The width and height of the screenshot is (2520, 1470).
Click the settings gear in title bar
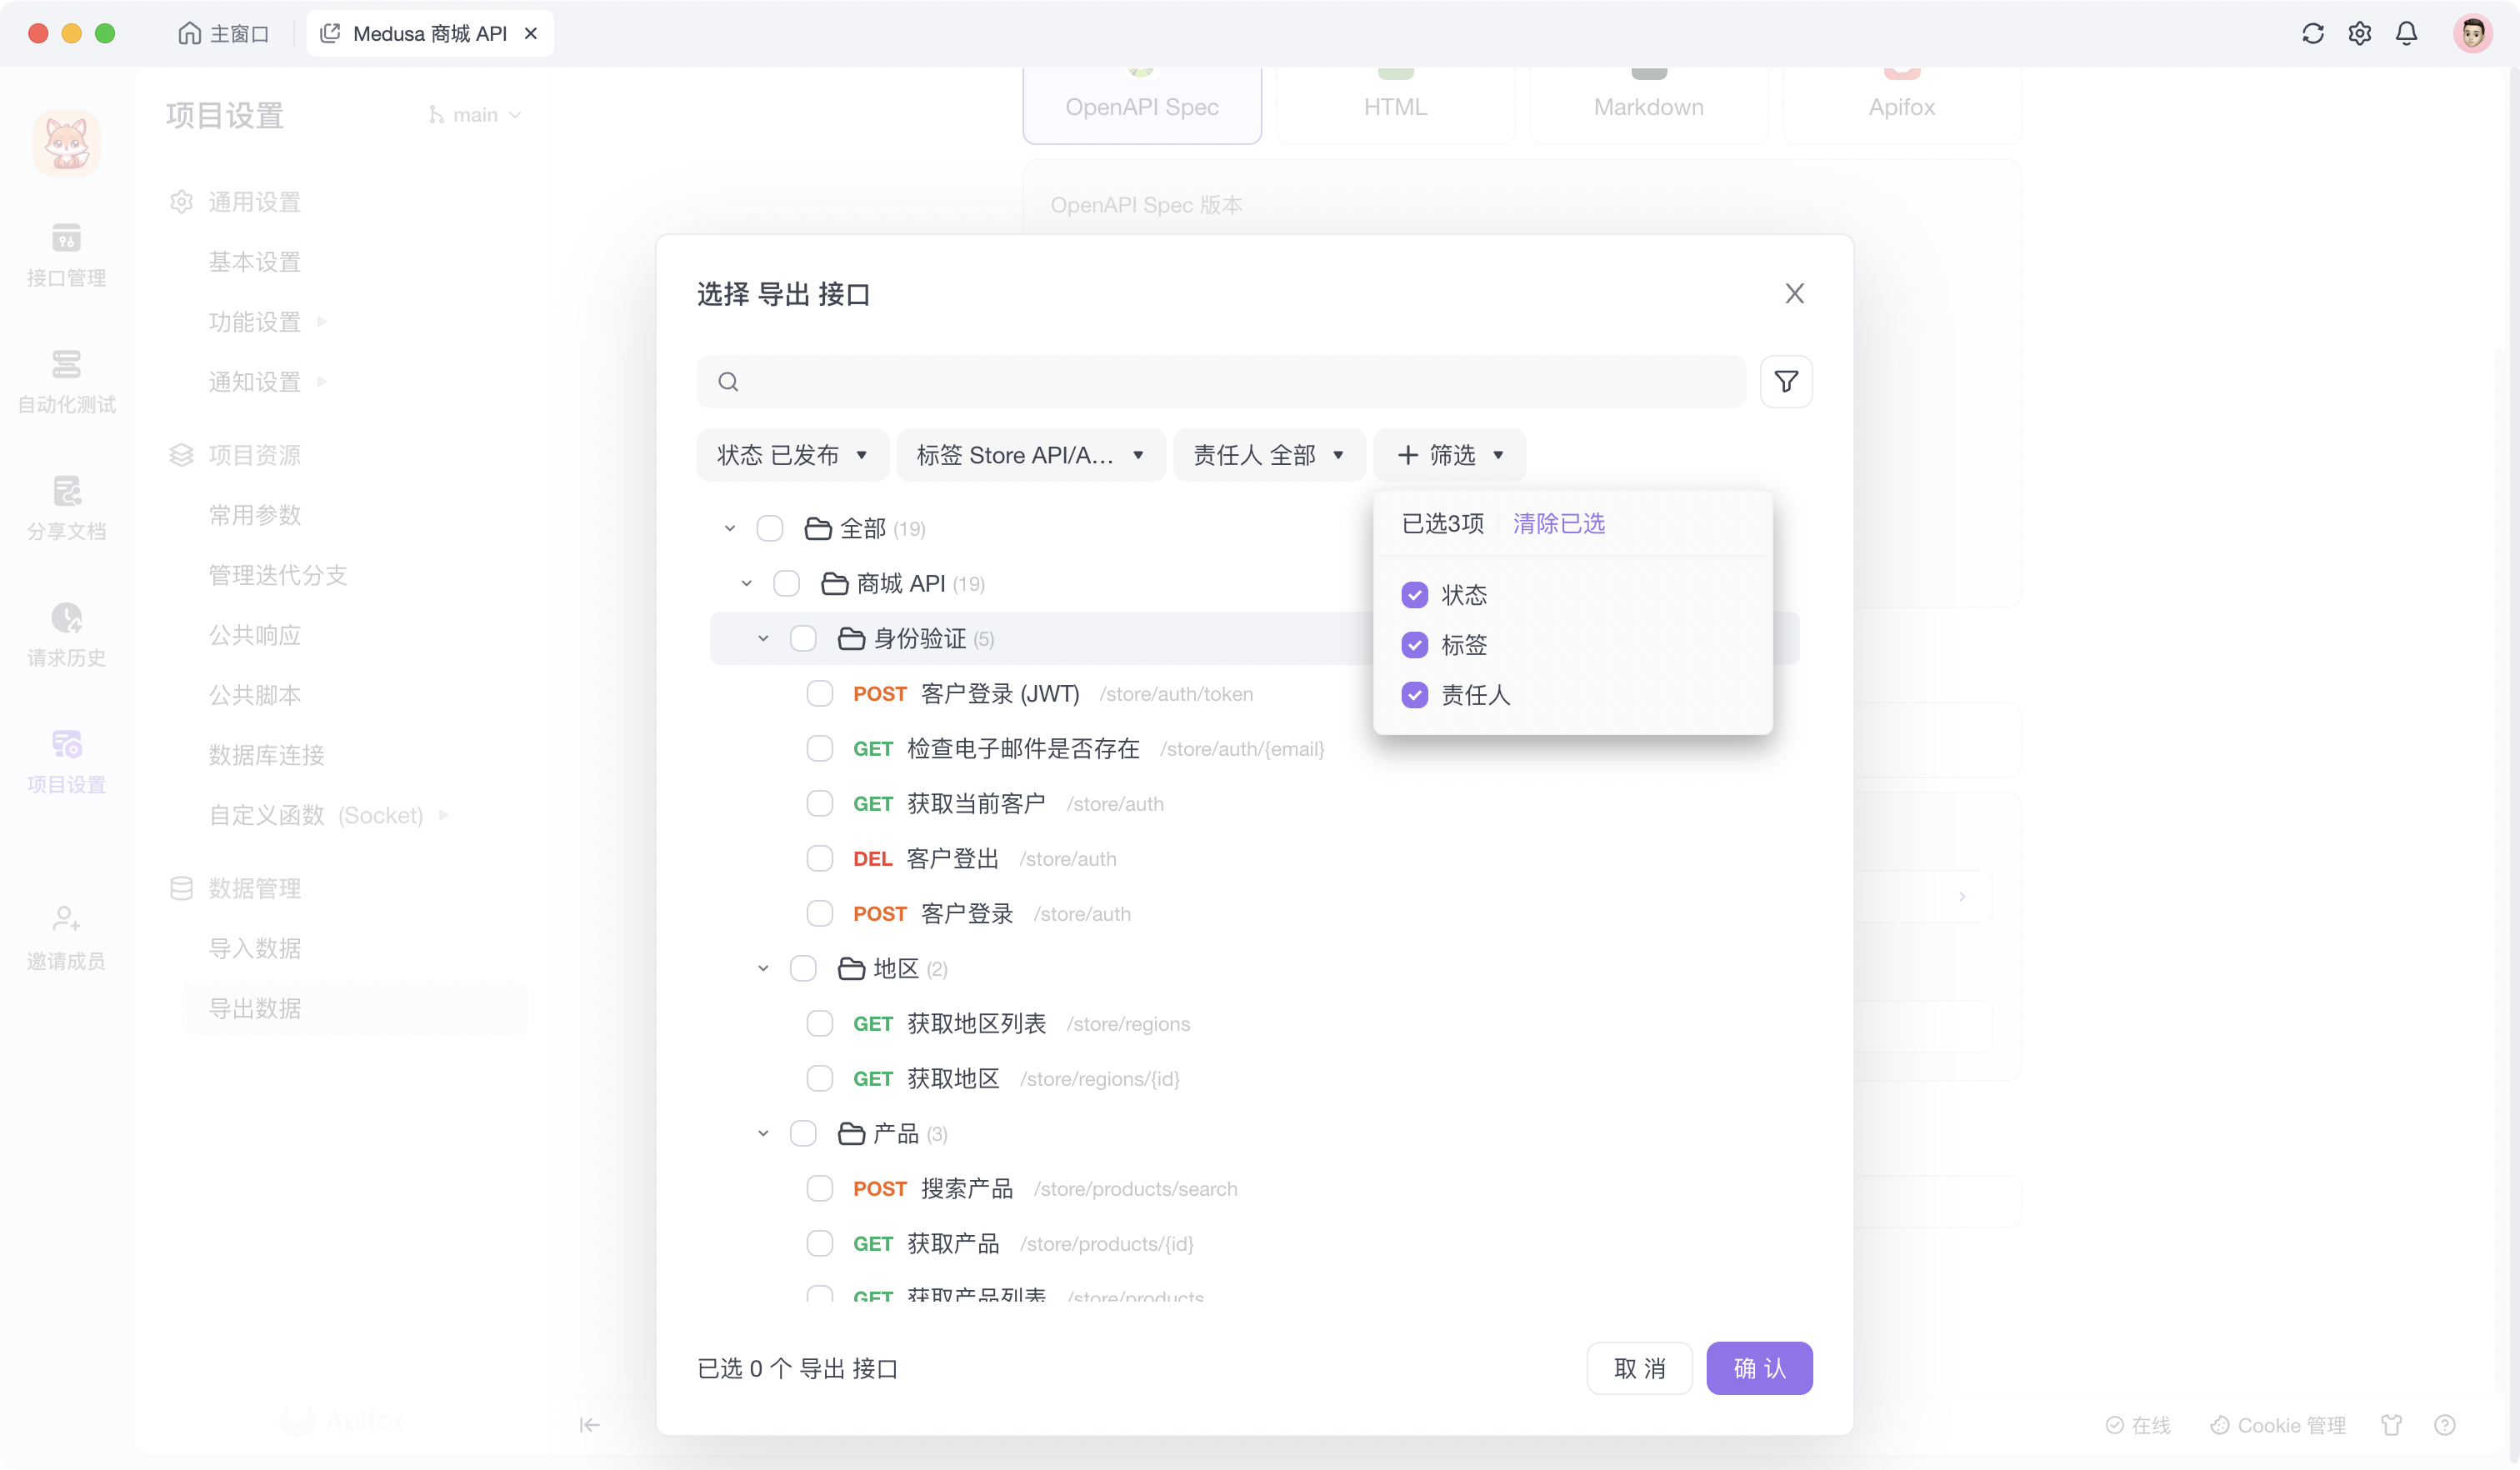(2359, 33)
